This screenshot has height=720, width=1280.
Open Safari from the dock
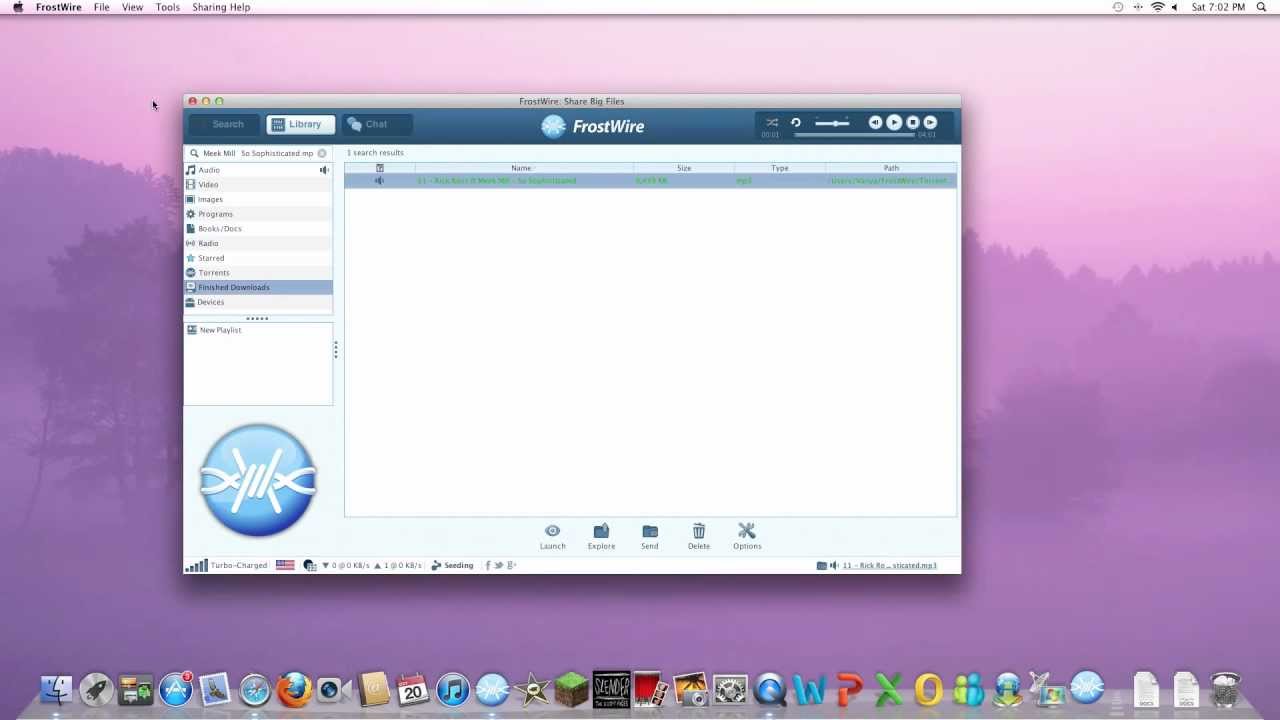(254, 689)
